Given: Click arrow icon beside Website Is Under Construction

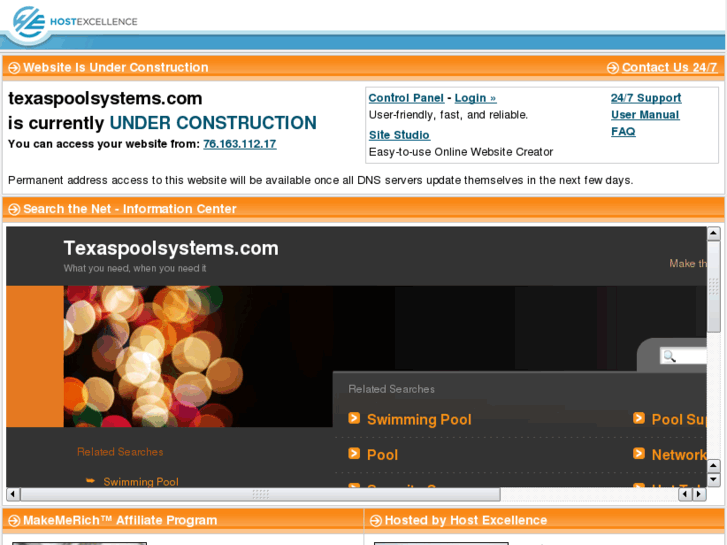Looking at the screenshot, I should coord(14,68).
